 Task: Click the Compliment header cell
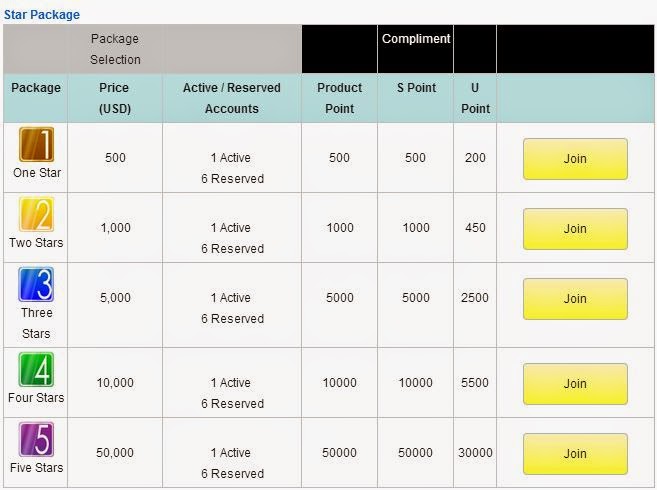point(416,39)
